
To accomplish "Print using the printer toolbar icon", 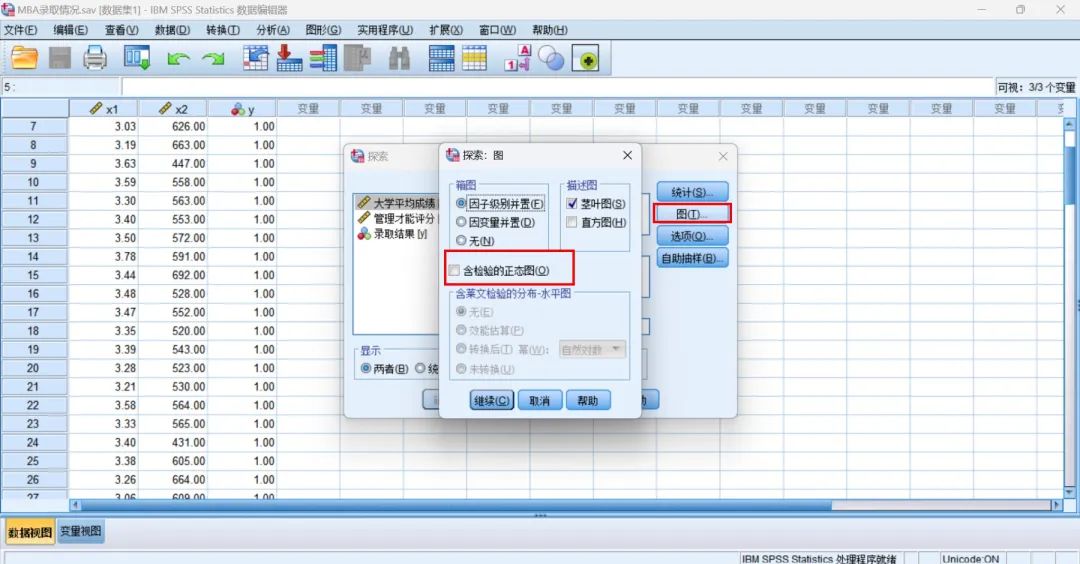I will tap(95, 58).
